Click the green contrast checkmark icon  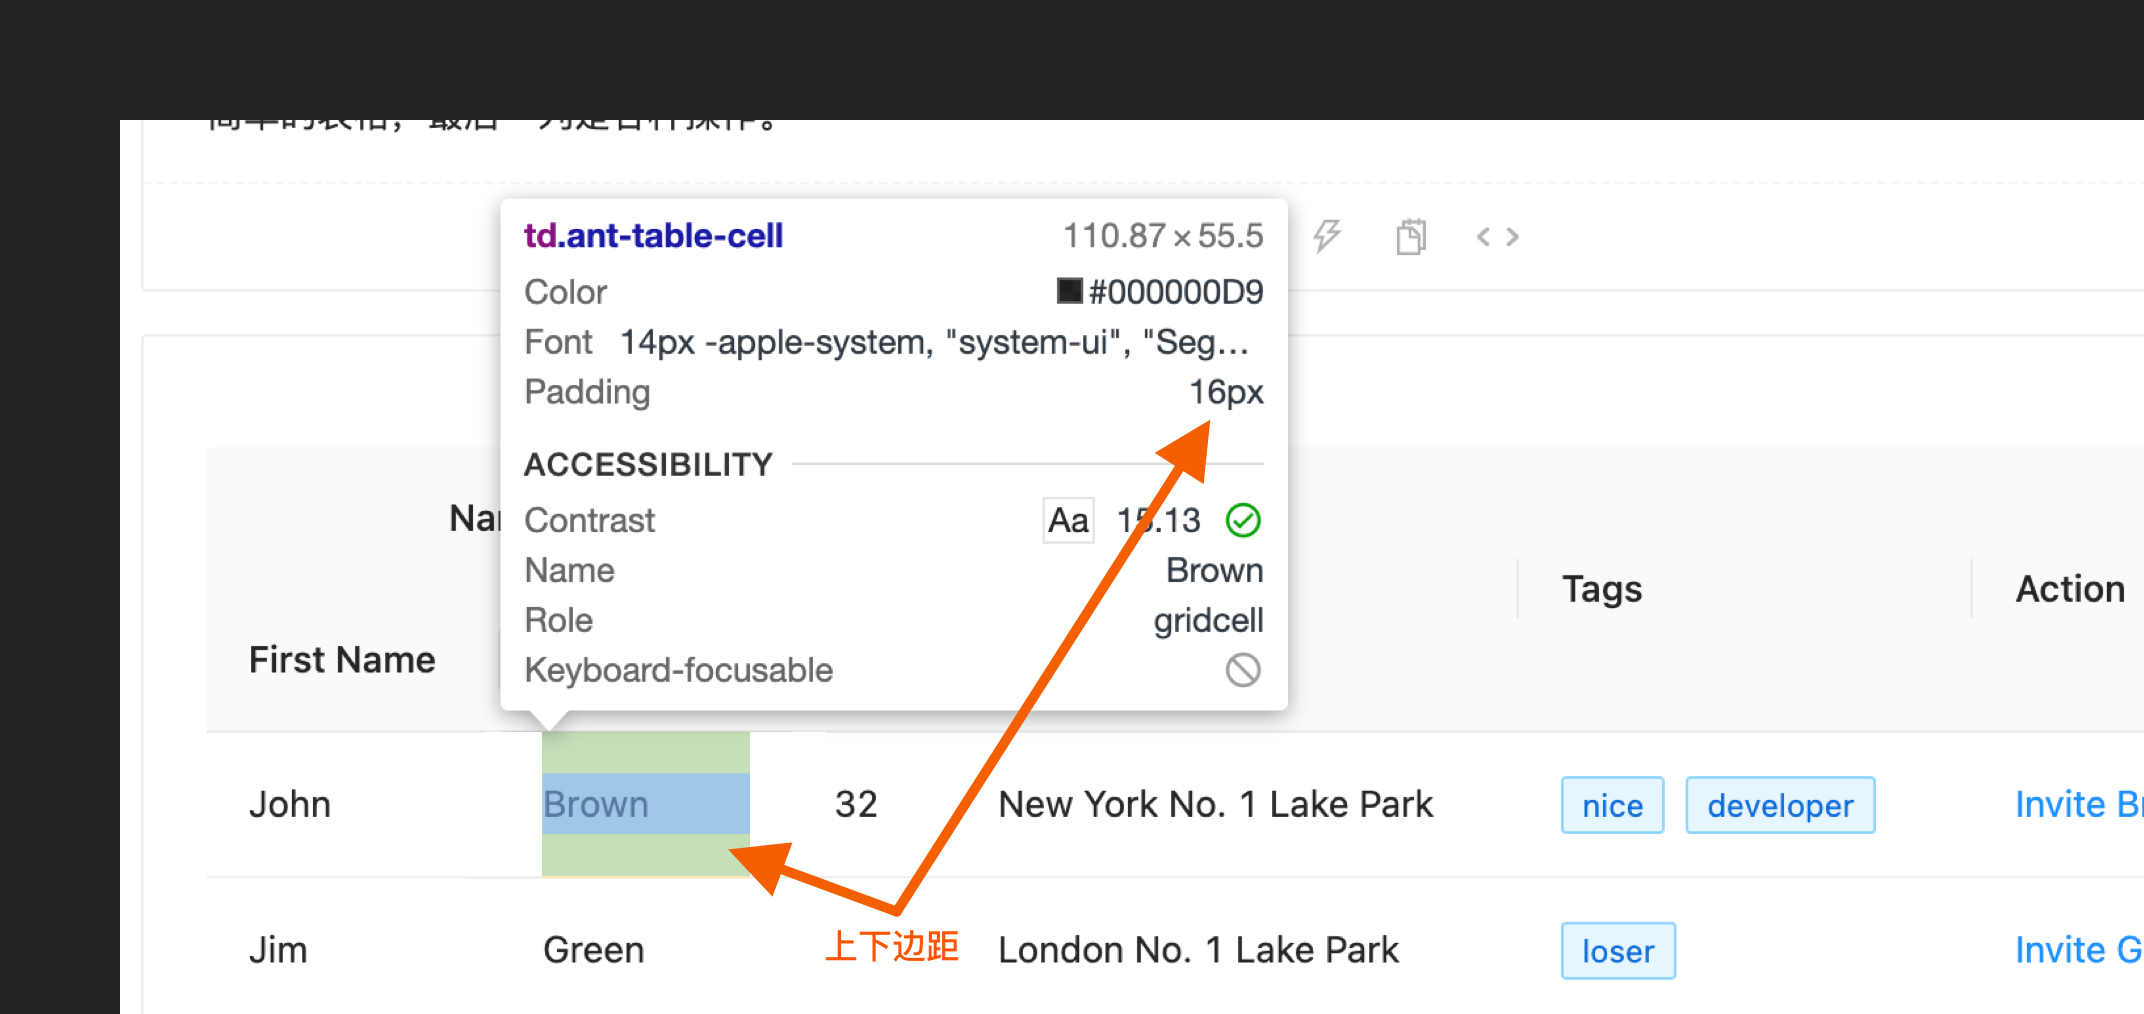(1243, 520)
